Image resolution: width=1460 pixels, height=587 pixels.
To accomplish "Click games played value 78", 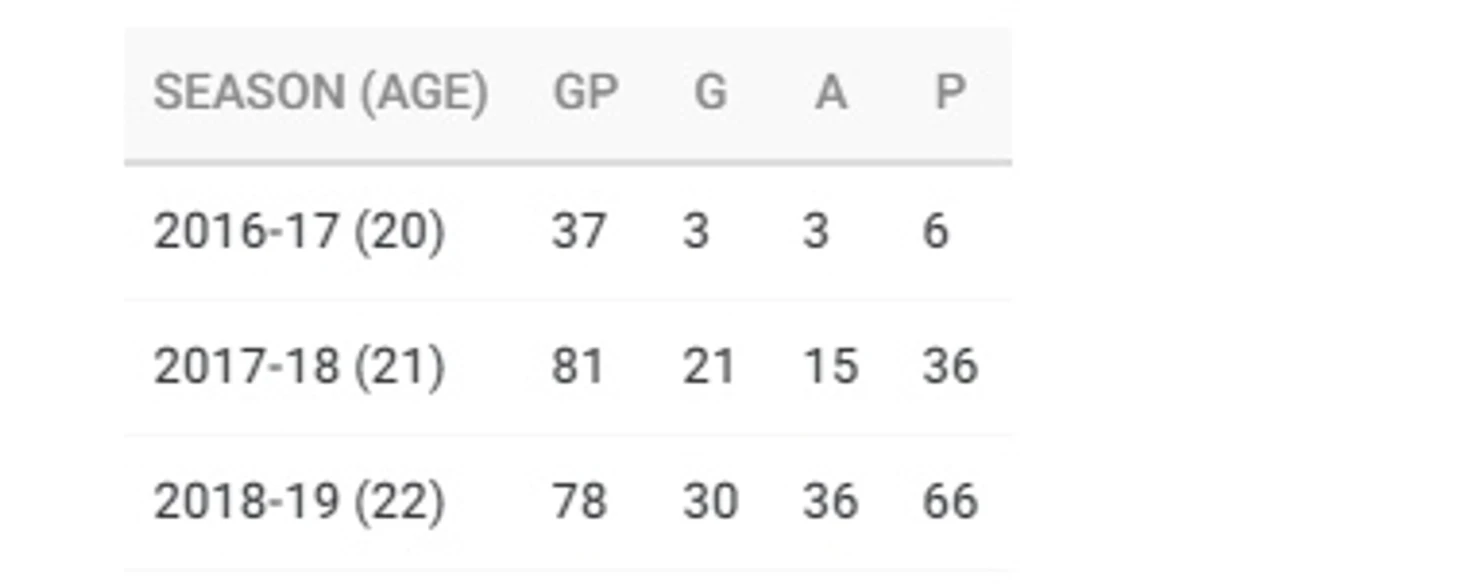I will (x=579, y=502).
